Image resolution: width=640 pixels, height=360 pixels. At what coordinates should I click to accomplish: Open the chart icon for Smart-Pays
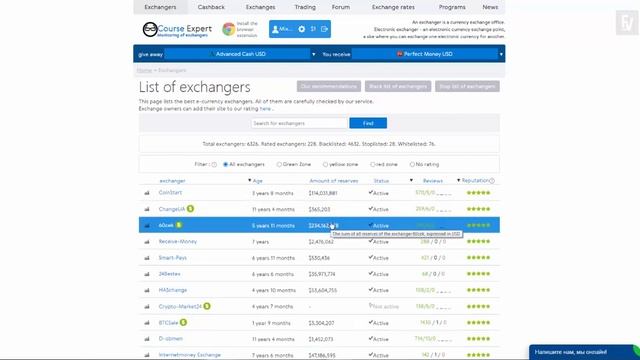click(147, 258)
